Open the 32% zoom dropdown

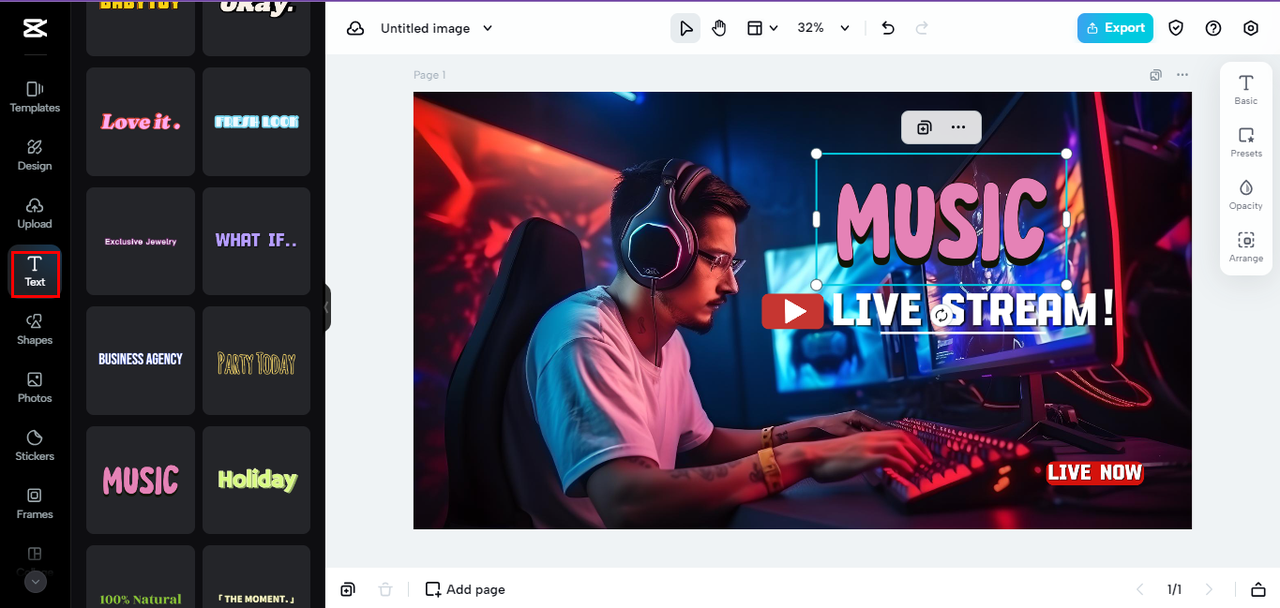(823, 28)
